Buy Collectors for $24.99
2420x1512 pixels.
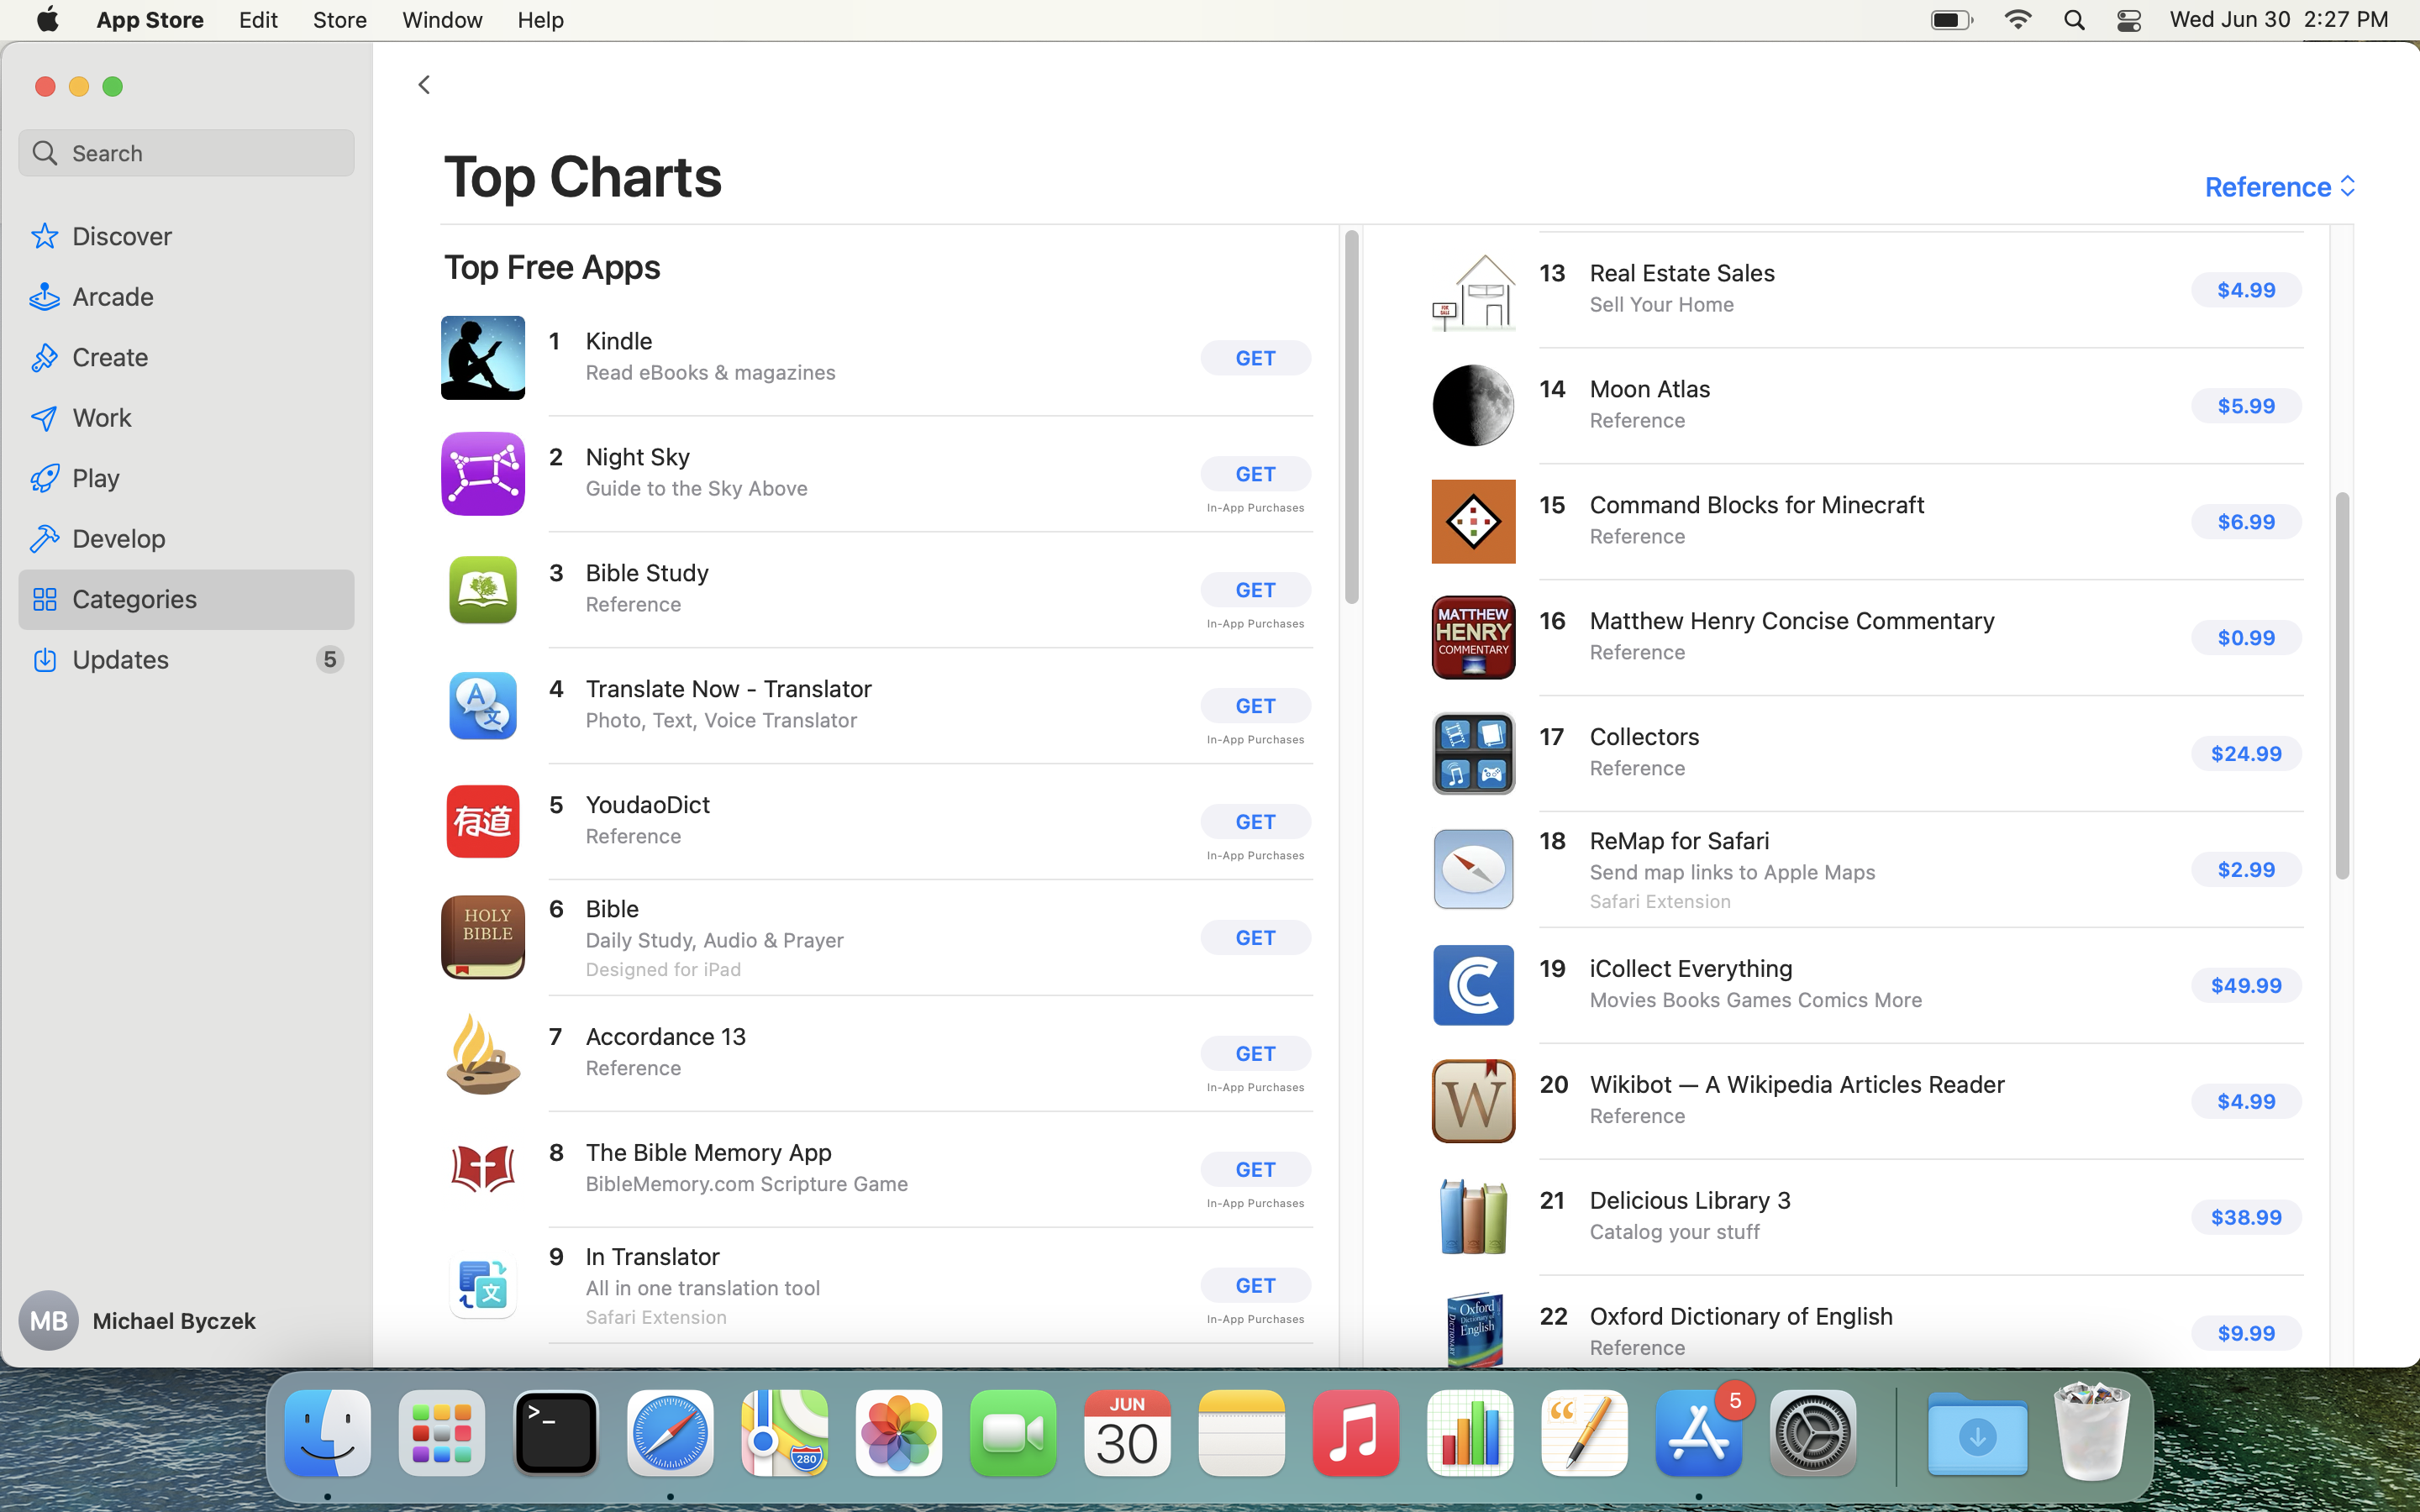pyautogui.click(x=2246, y=754)
